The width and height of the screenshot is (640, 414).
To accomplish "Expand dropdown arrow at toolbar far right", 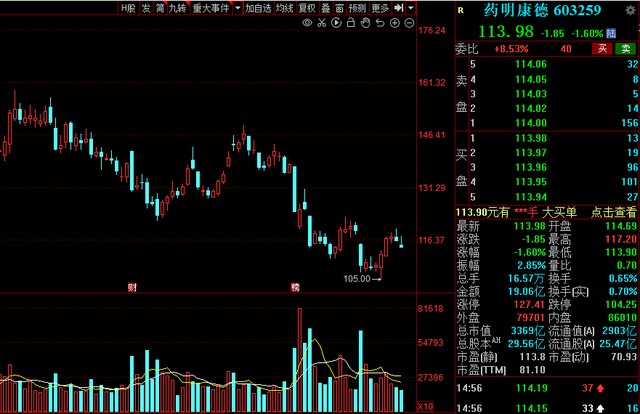I will (412, 8).
